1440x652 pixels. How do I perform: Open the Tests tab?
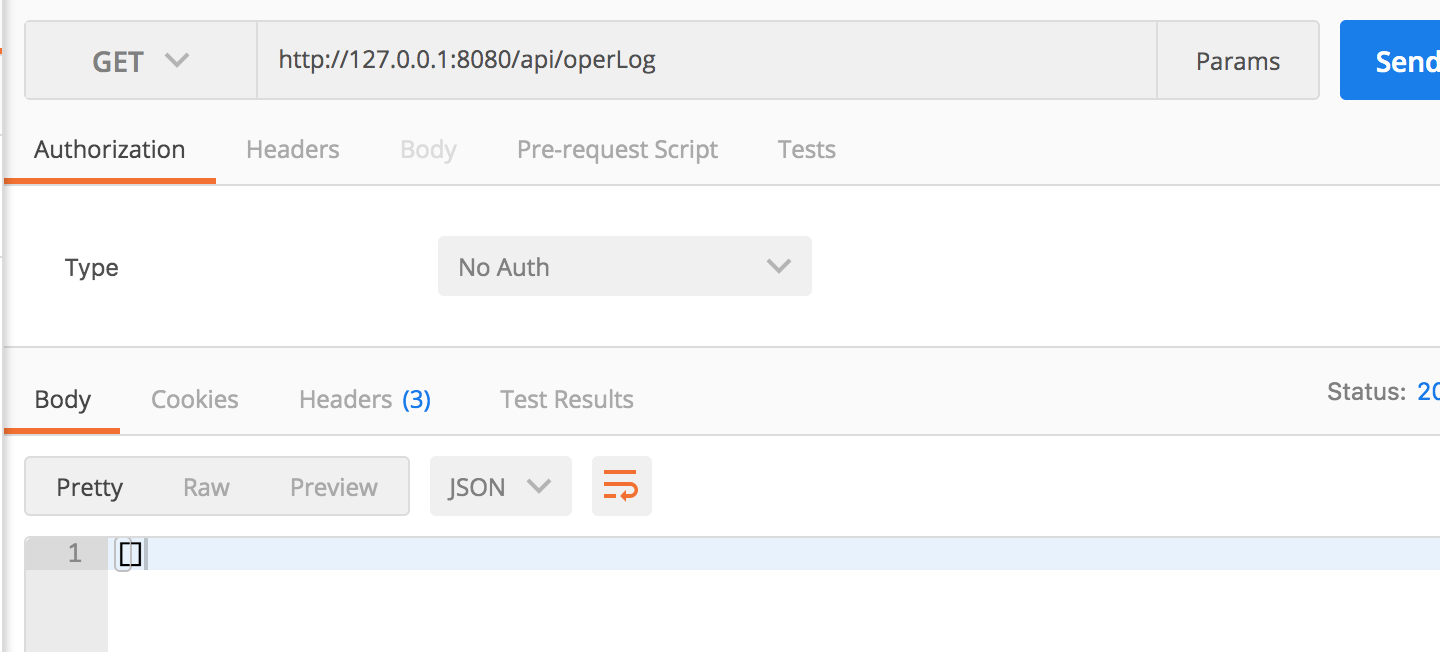coord(806,150)
